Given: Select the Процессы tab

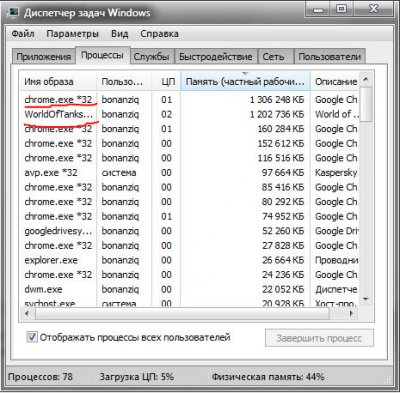Looking at the screenshot, I should [x=102, y=55].
